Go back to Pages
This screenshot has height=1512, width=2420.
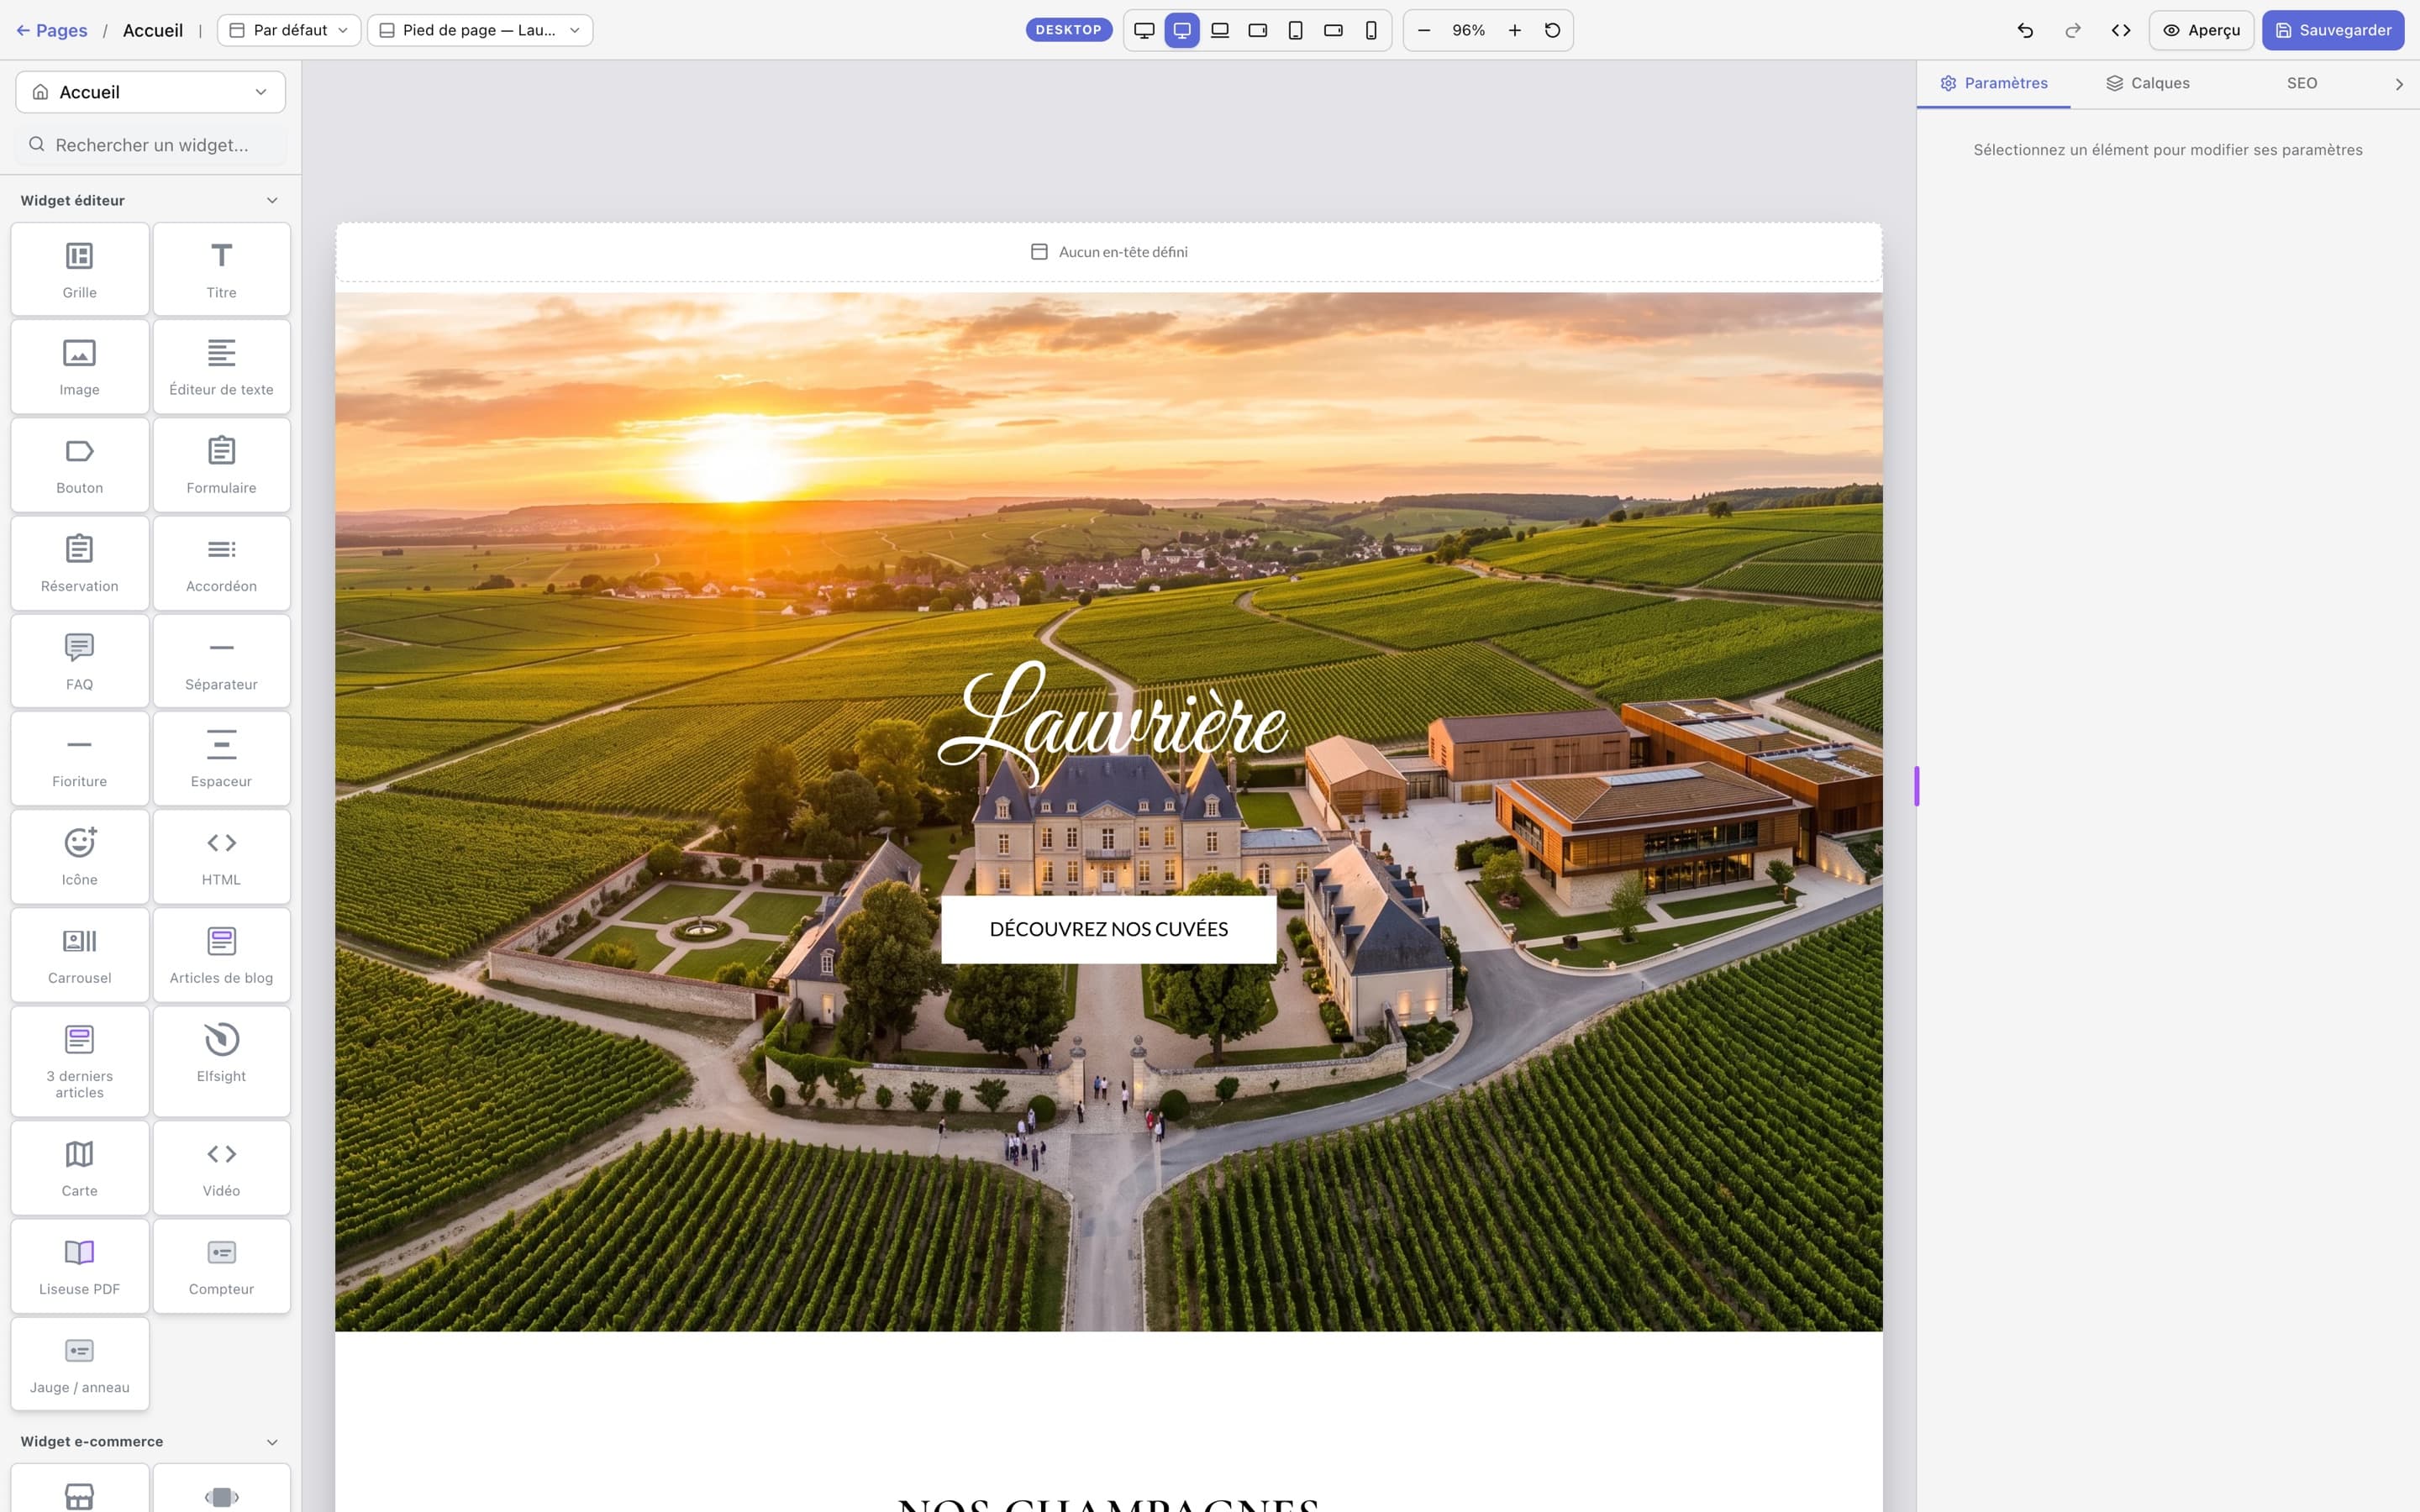coord(51,30)
